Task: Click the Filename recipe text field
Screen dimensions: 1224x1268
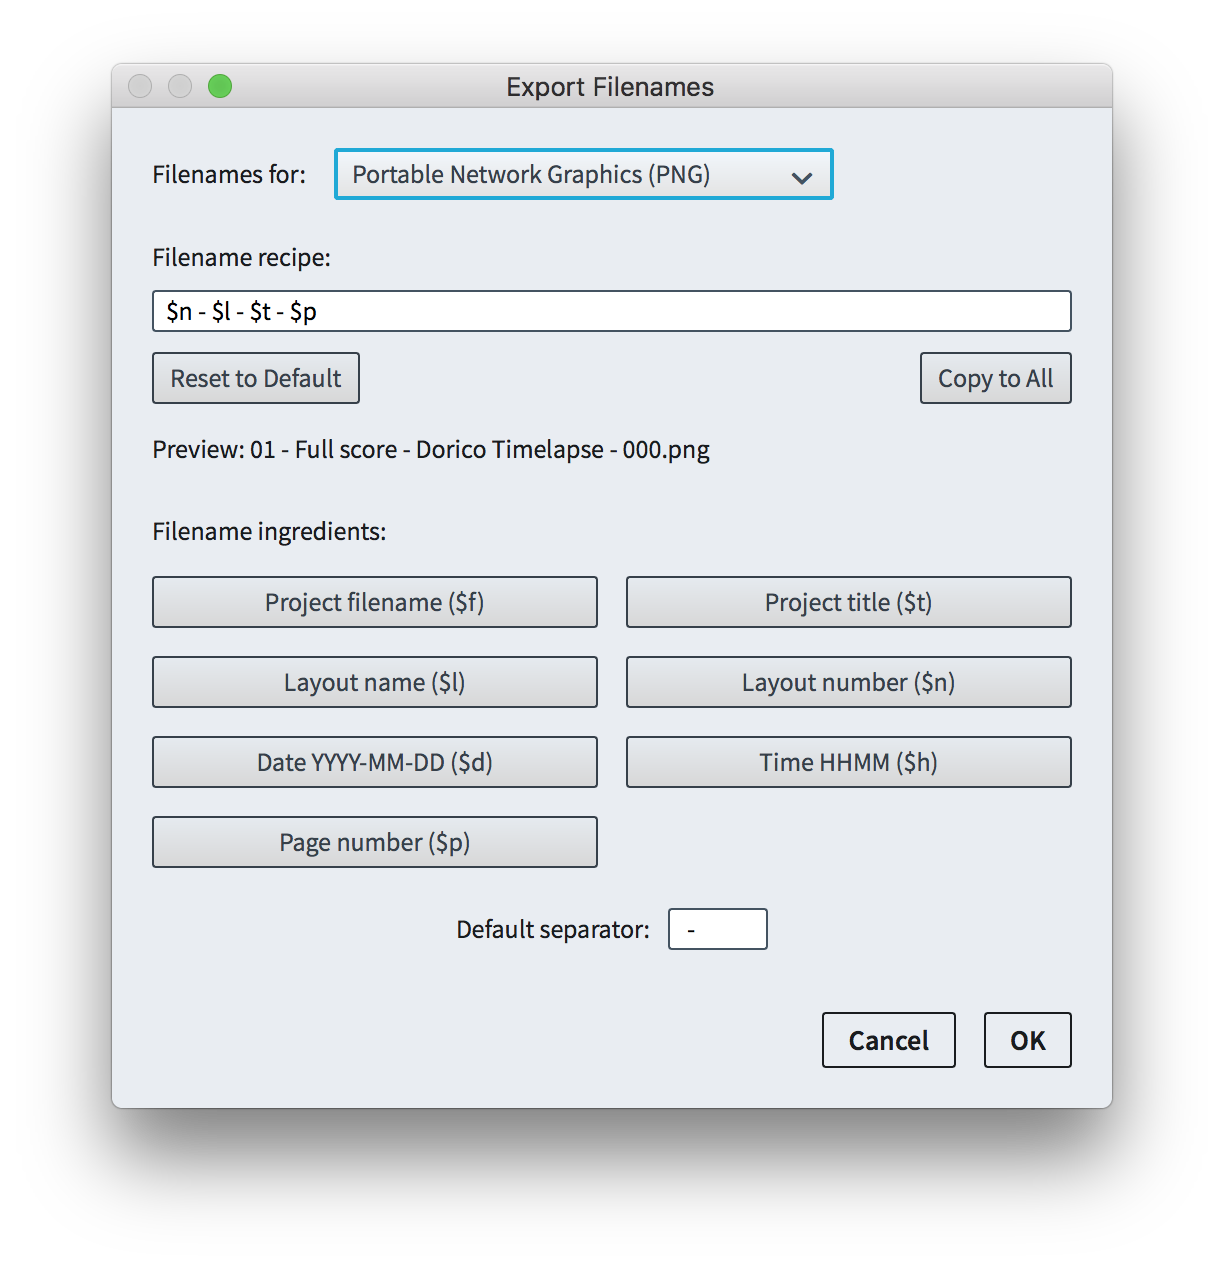Action: 611,311
